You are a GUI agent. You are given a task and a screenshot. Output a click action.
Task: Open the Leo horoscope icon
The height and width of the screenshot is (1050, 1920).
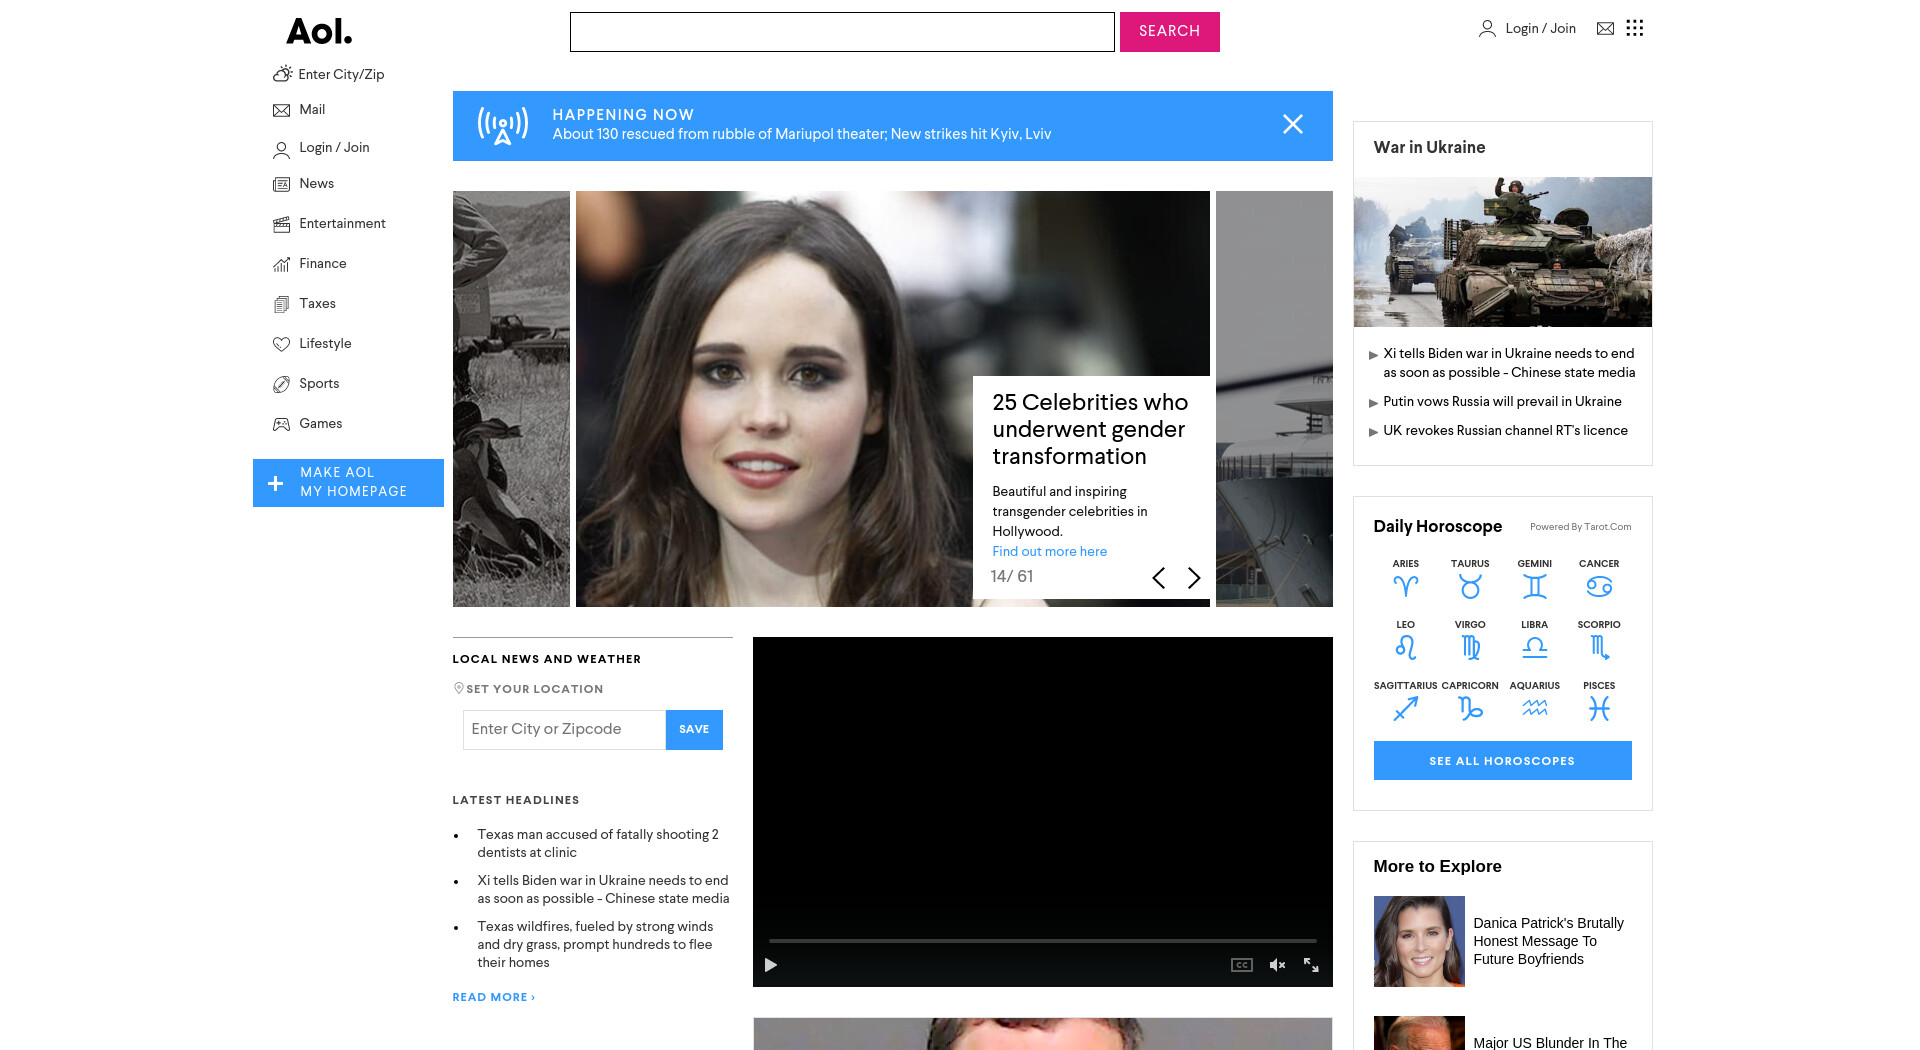[x=1406, y=648]
